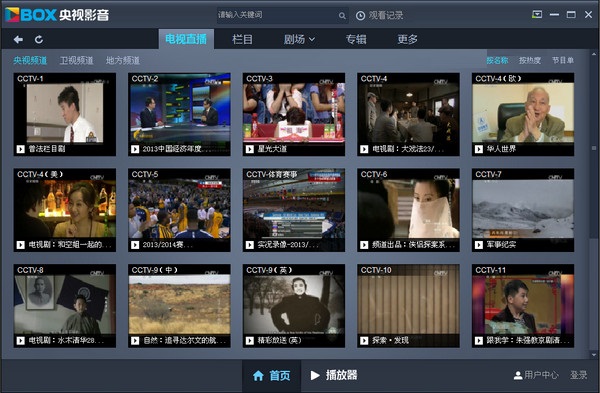Click play icon under CCTV-9(中)
Screen dimensions: 600x393
pyautogui.click(x=135, y=341)
